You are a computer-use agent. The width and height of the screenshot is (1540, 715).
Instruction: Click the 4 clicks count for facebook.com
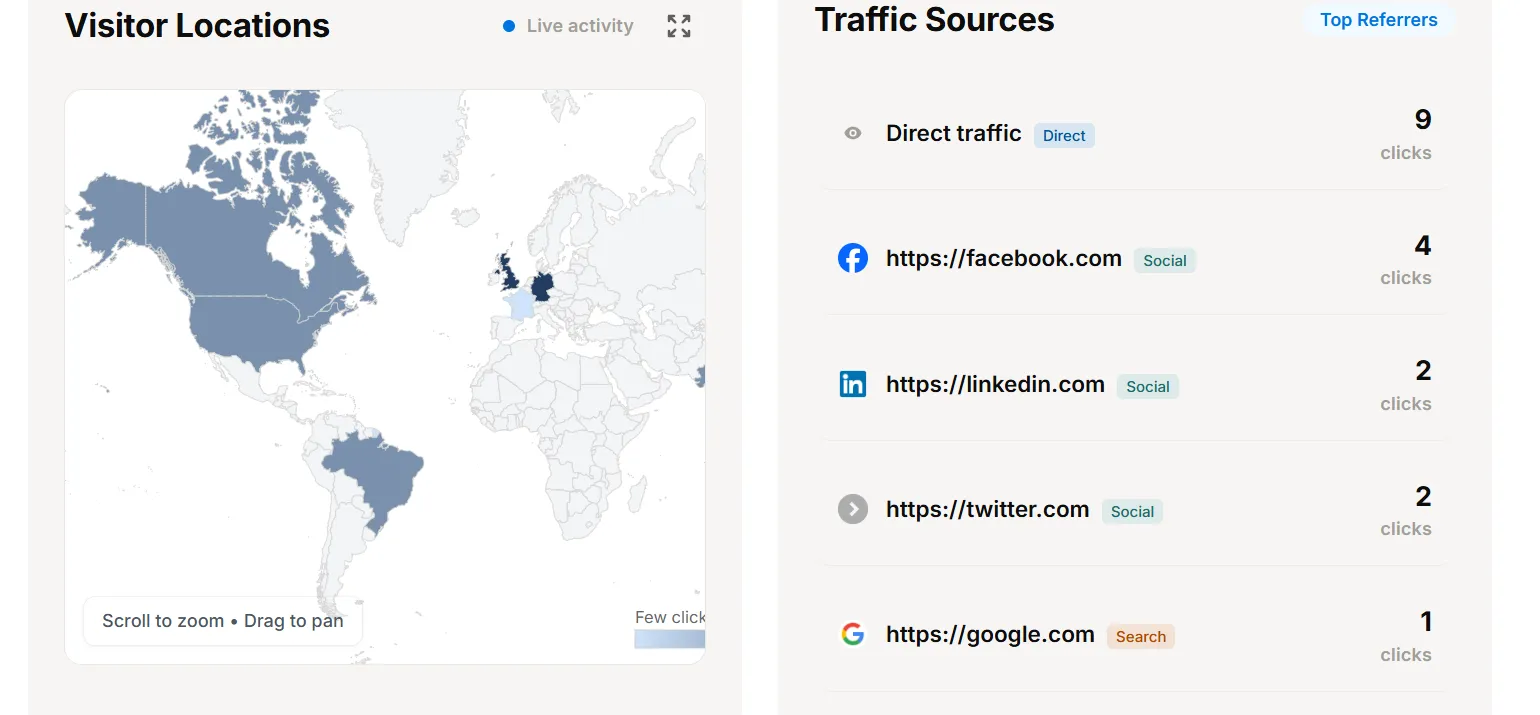pyautogui.click(x=1406, y=260)
